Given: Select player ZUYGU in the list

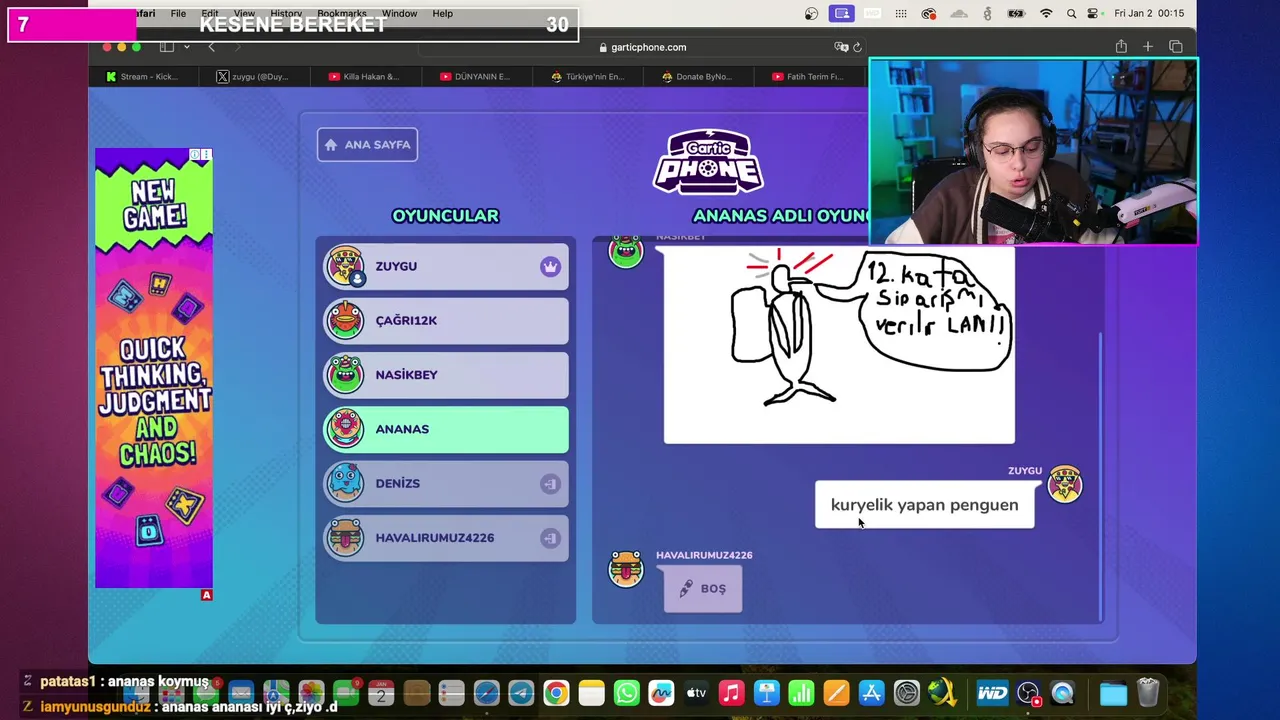Looking at the screenshot, I should pyautogui.click(x=446, y=266).
